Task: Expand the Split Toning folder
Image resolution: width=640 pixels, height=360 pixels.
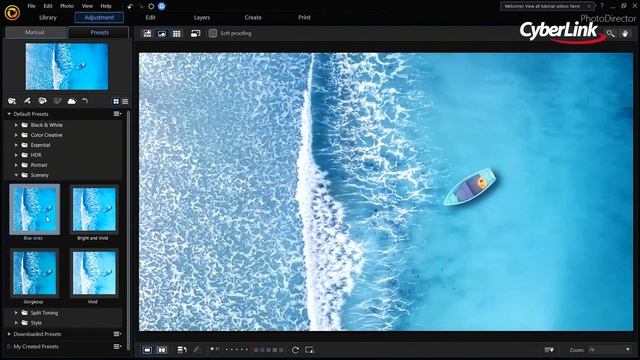Action: click(16, 313)
